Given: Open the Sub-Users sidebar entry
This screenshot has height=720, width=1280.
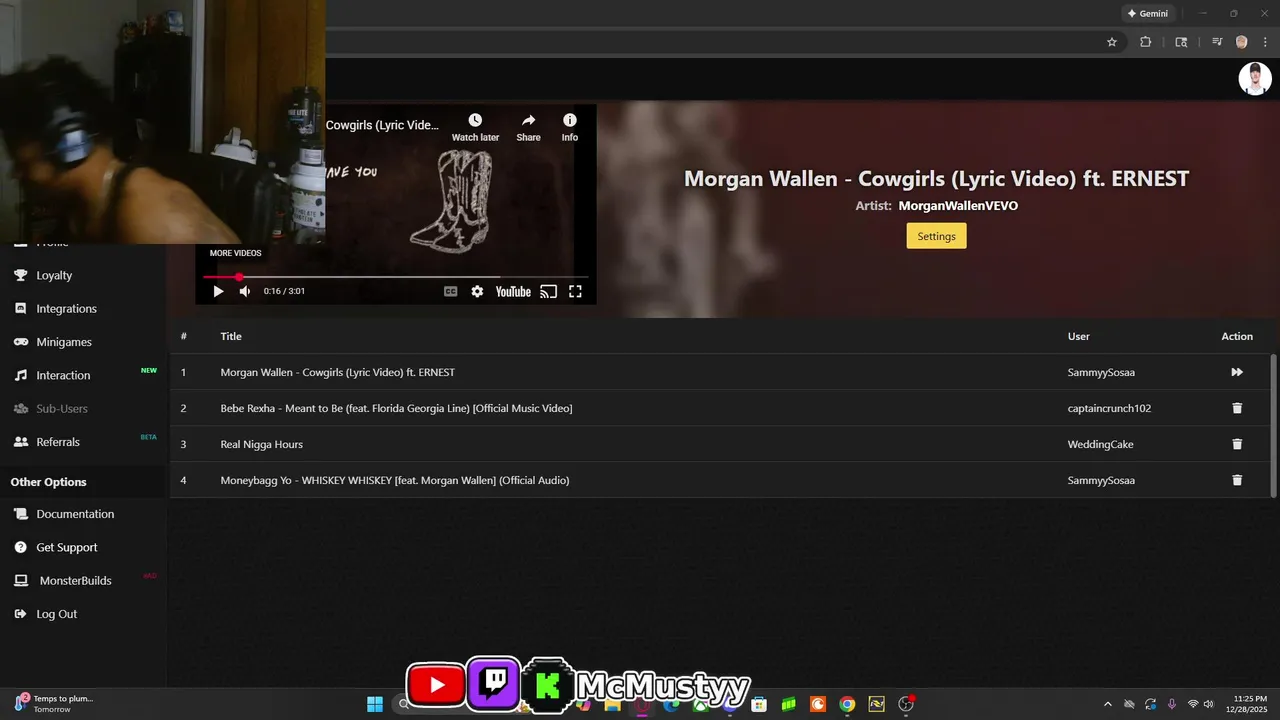Looking at the screenshot, I should 62,408.
